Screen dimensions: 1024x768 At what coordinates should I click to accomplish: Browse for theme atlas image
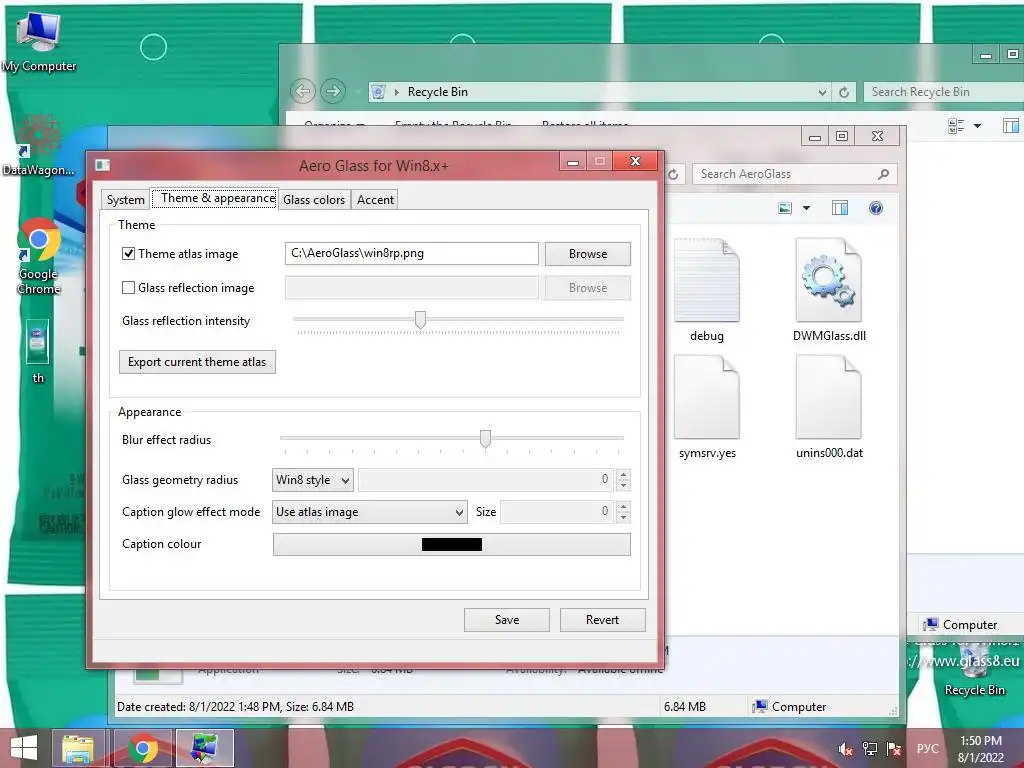[588, 254]
